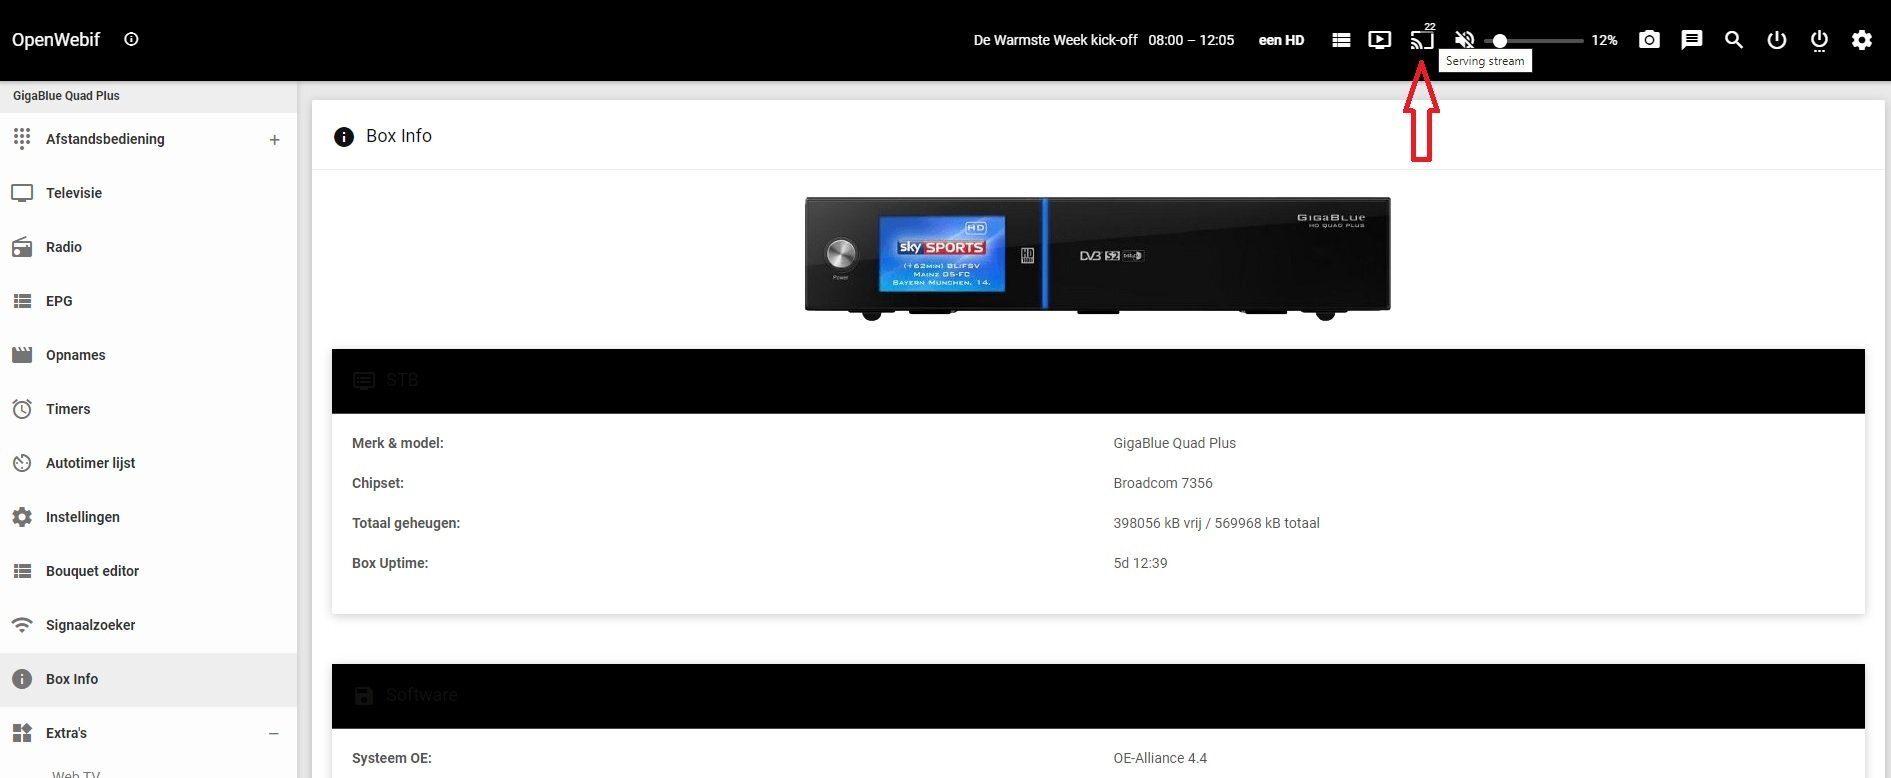This screenshot has height=778, width=1891.
Task: Select Box Info in the sidebar
Action: (x=148, y=679)
